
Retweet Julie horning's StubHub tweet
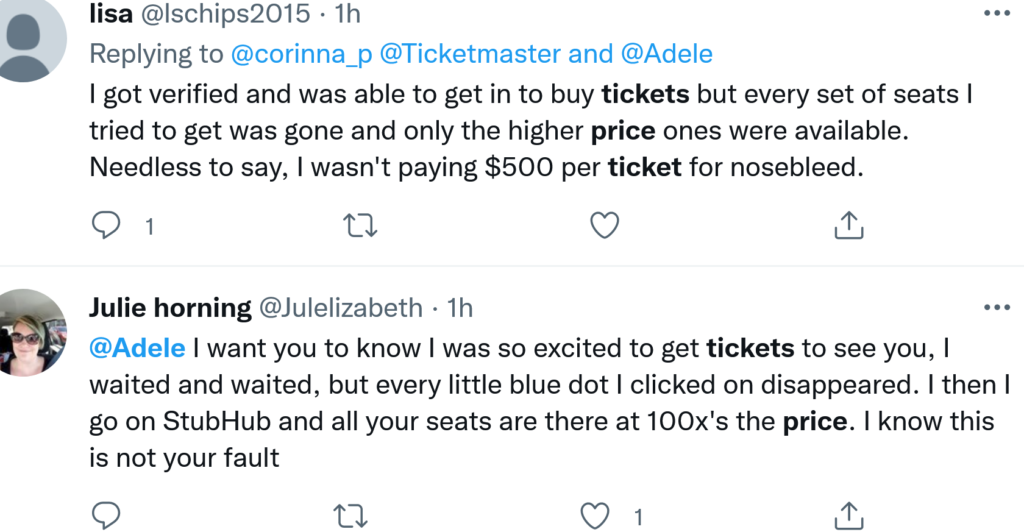tap(354, 516)
